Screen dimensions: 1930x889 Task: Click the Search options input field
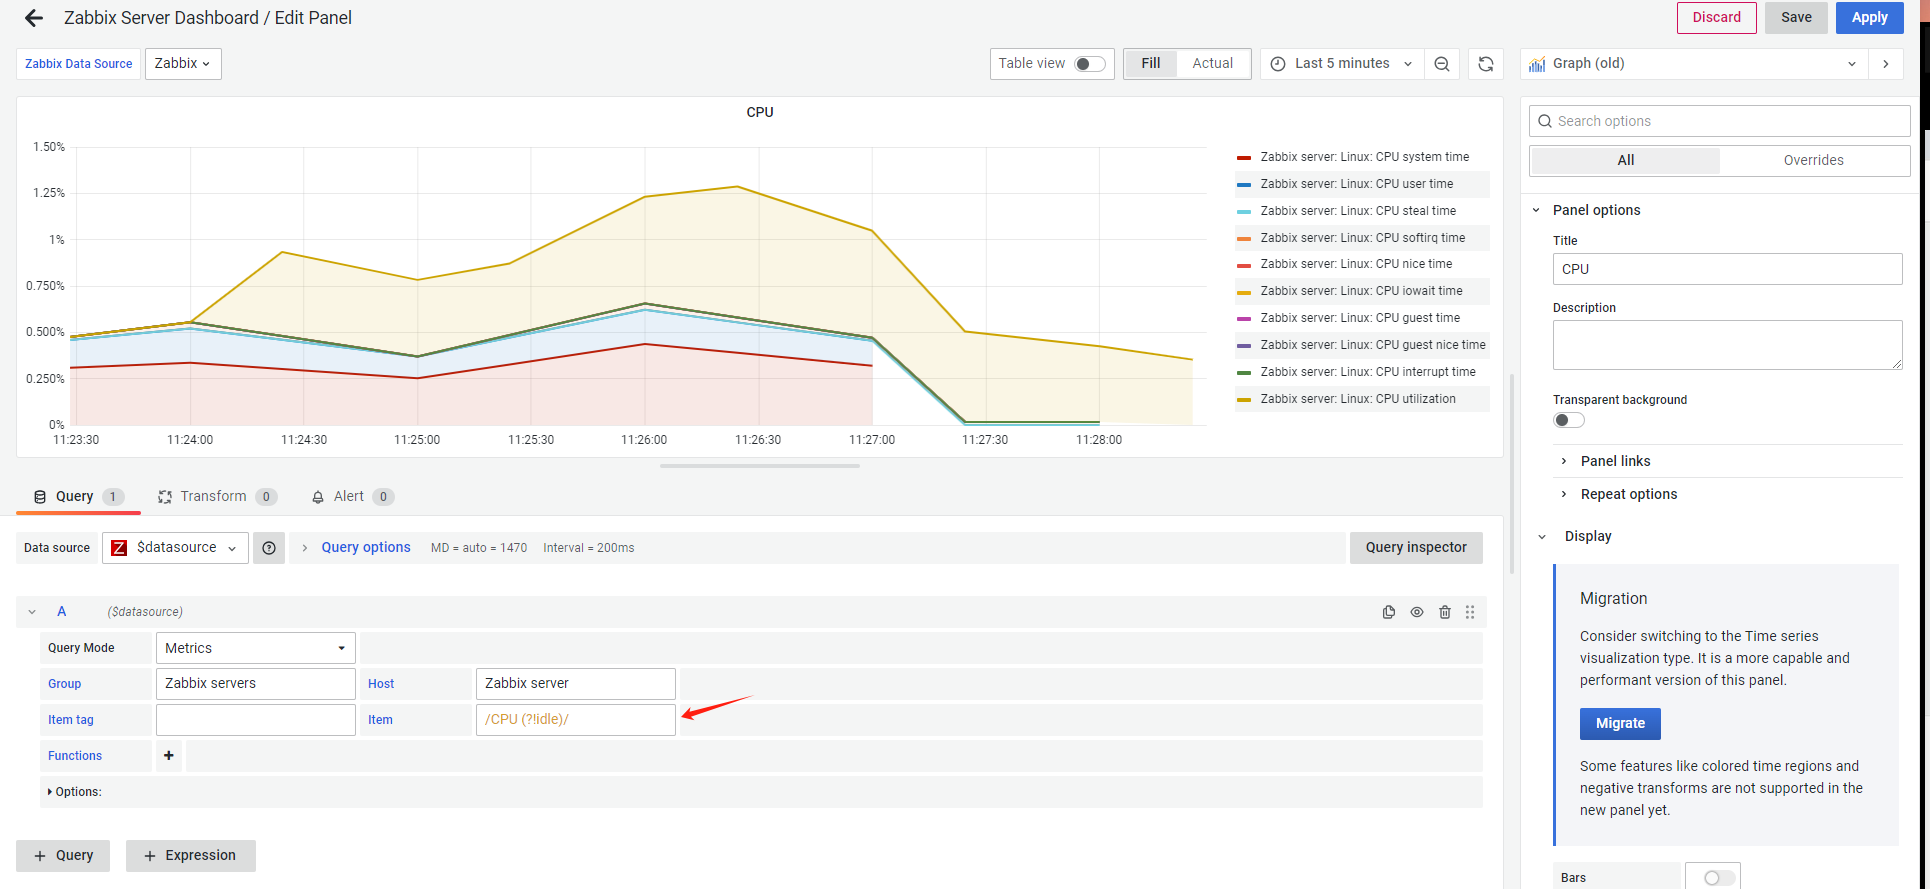point(1719,121)
